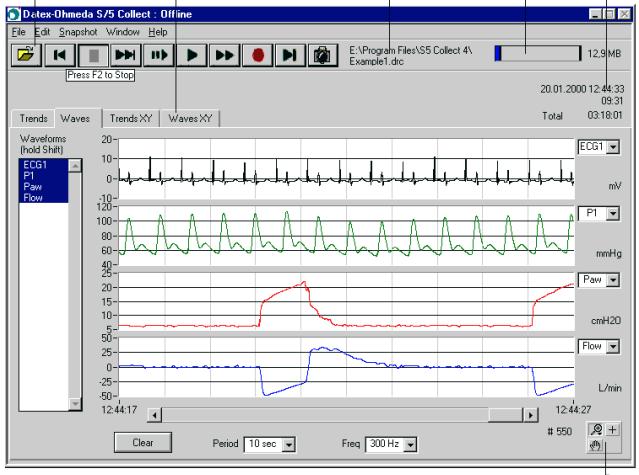Viewport: 639px width, 475px height.
Task: Choose the hand pan tool icon
Action: tap(596, 445)
